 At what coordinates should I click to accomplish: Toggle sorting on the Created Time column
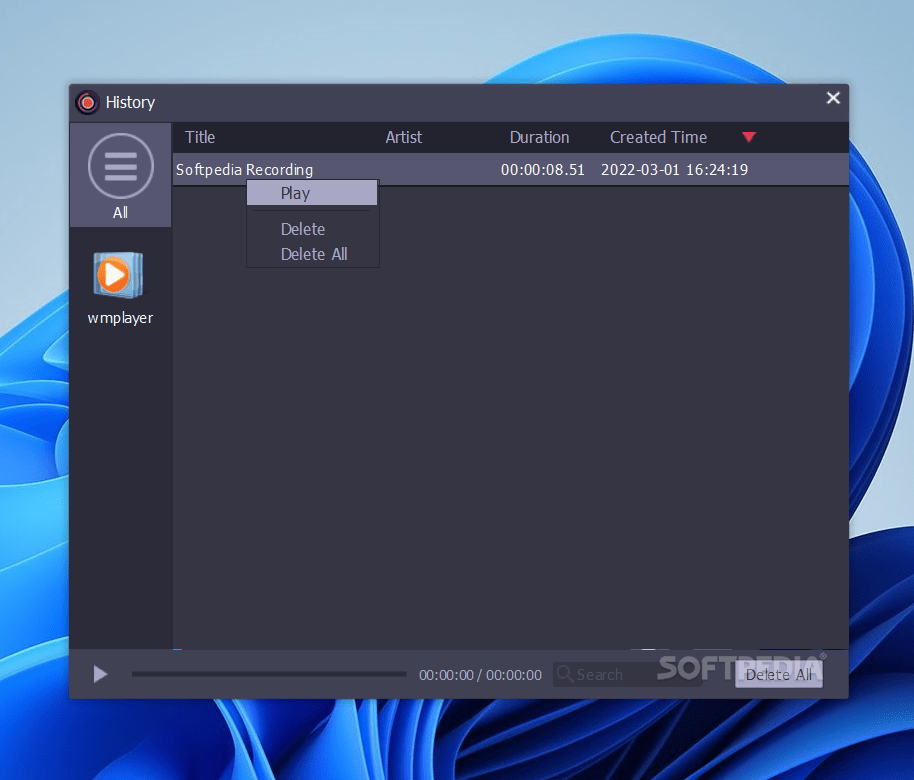point(658,137)
